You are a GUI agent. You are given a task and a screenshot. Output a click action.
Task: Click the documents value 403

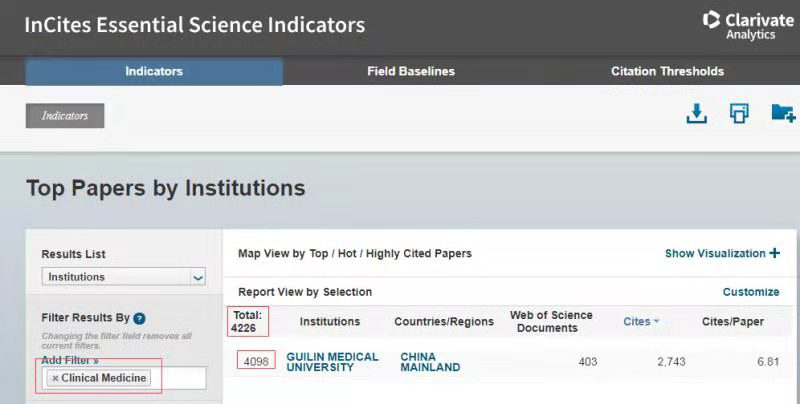click(588, 362)
